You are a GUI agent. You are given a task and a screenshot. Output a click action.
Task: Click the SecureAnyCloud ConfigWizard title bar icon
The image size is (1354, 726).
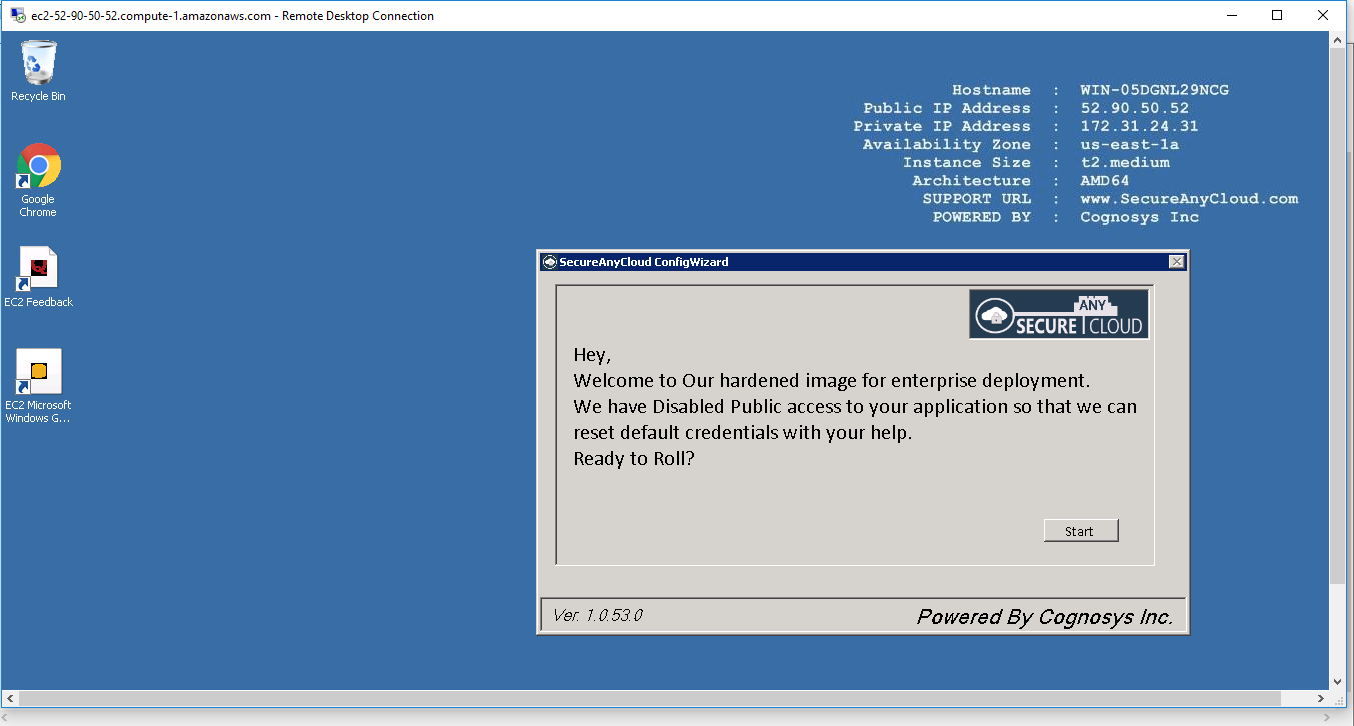(549, 262)
